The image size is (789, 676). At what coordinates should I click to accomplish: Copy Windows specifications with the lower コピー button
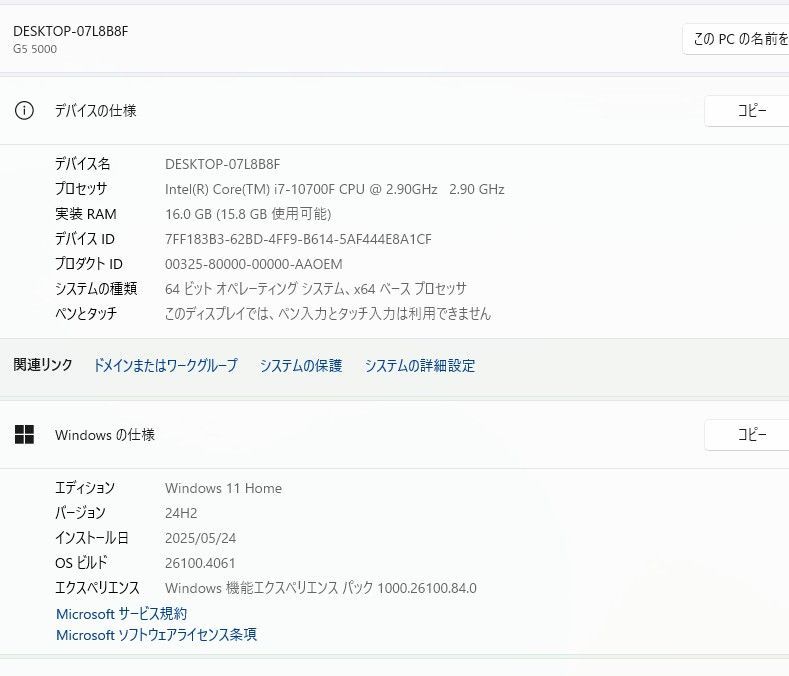coord(747,435)
